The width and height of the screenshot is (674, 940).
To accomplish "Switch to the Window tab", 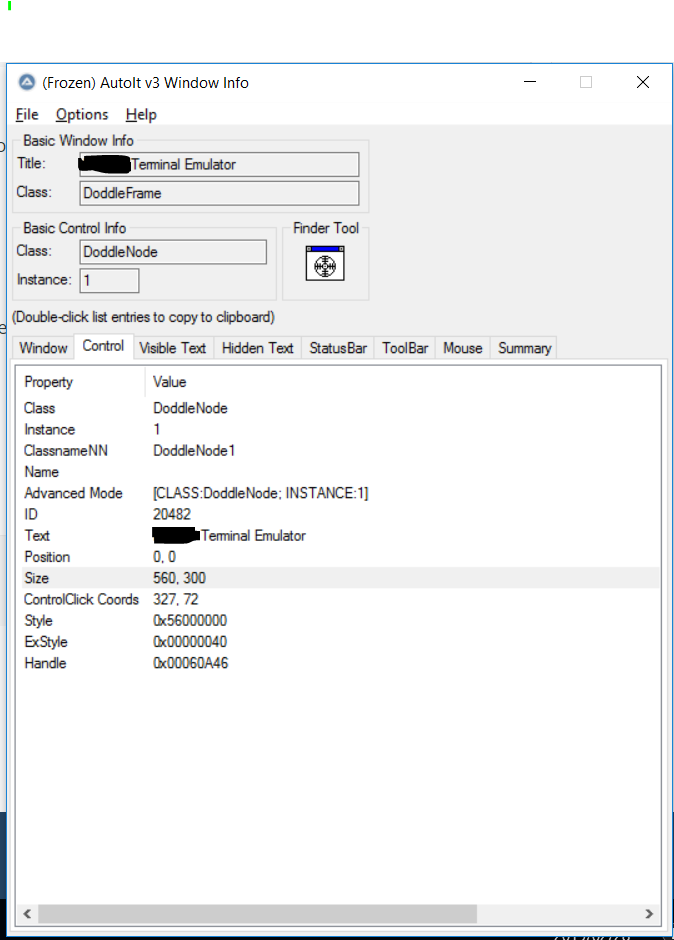I will tap(44, 348).
